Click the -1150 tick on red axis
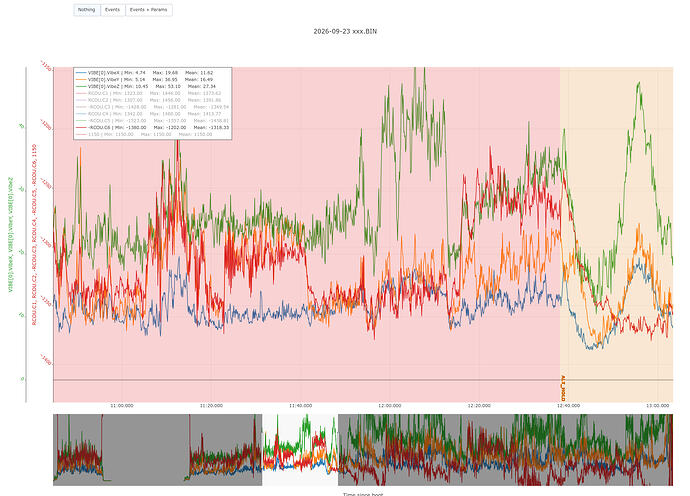 (x=46, y=67)
